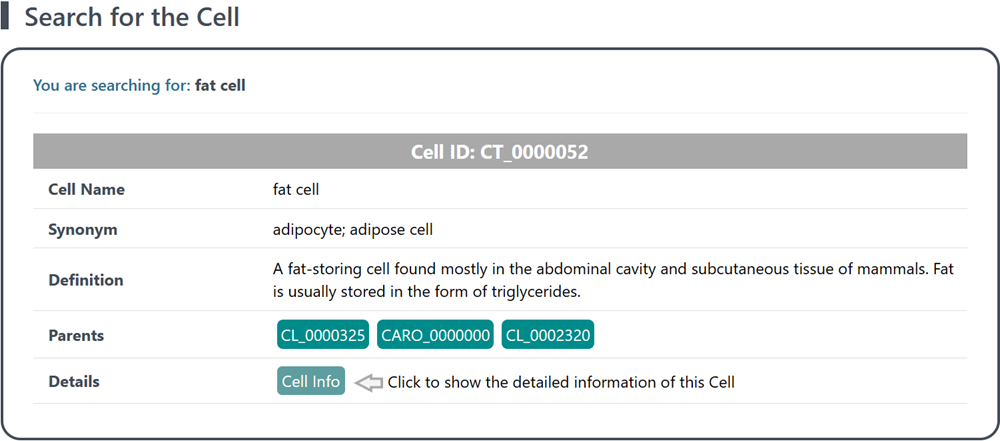Open the Cell Info details button

[x=311, y=381]
